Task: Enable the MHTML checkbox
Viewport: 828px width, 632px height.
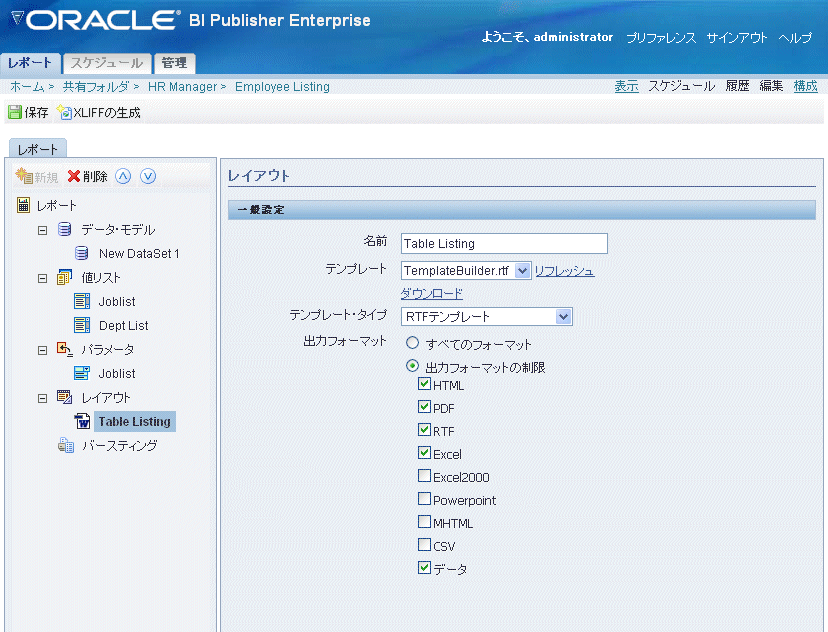Action: (x=424, y=522)
